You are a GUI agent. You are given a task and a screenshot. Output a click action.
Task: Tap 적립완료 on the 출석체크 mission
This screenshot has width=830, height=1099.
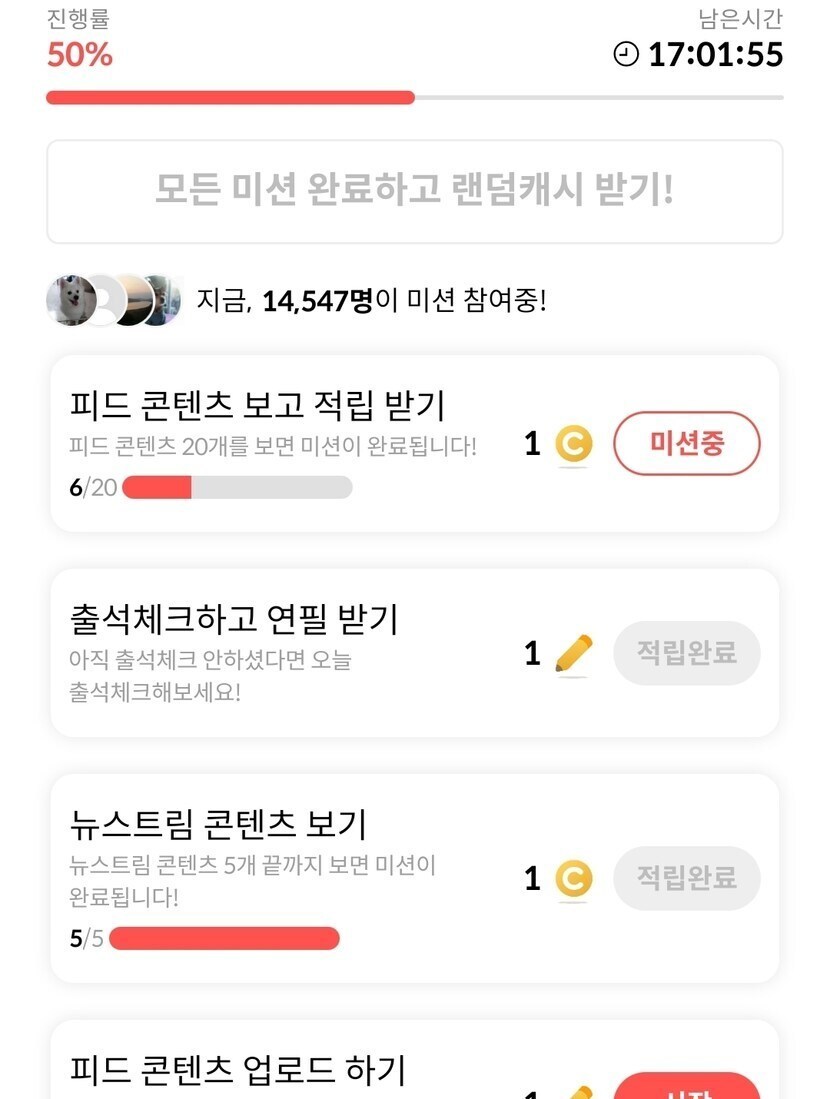pos(687,653)
